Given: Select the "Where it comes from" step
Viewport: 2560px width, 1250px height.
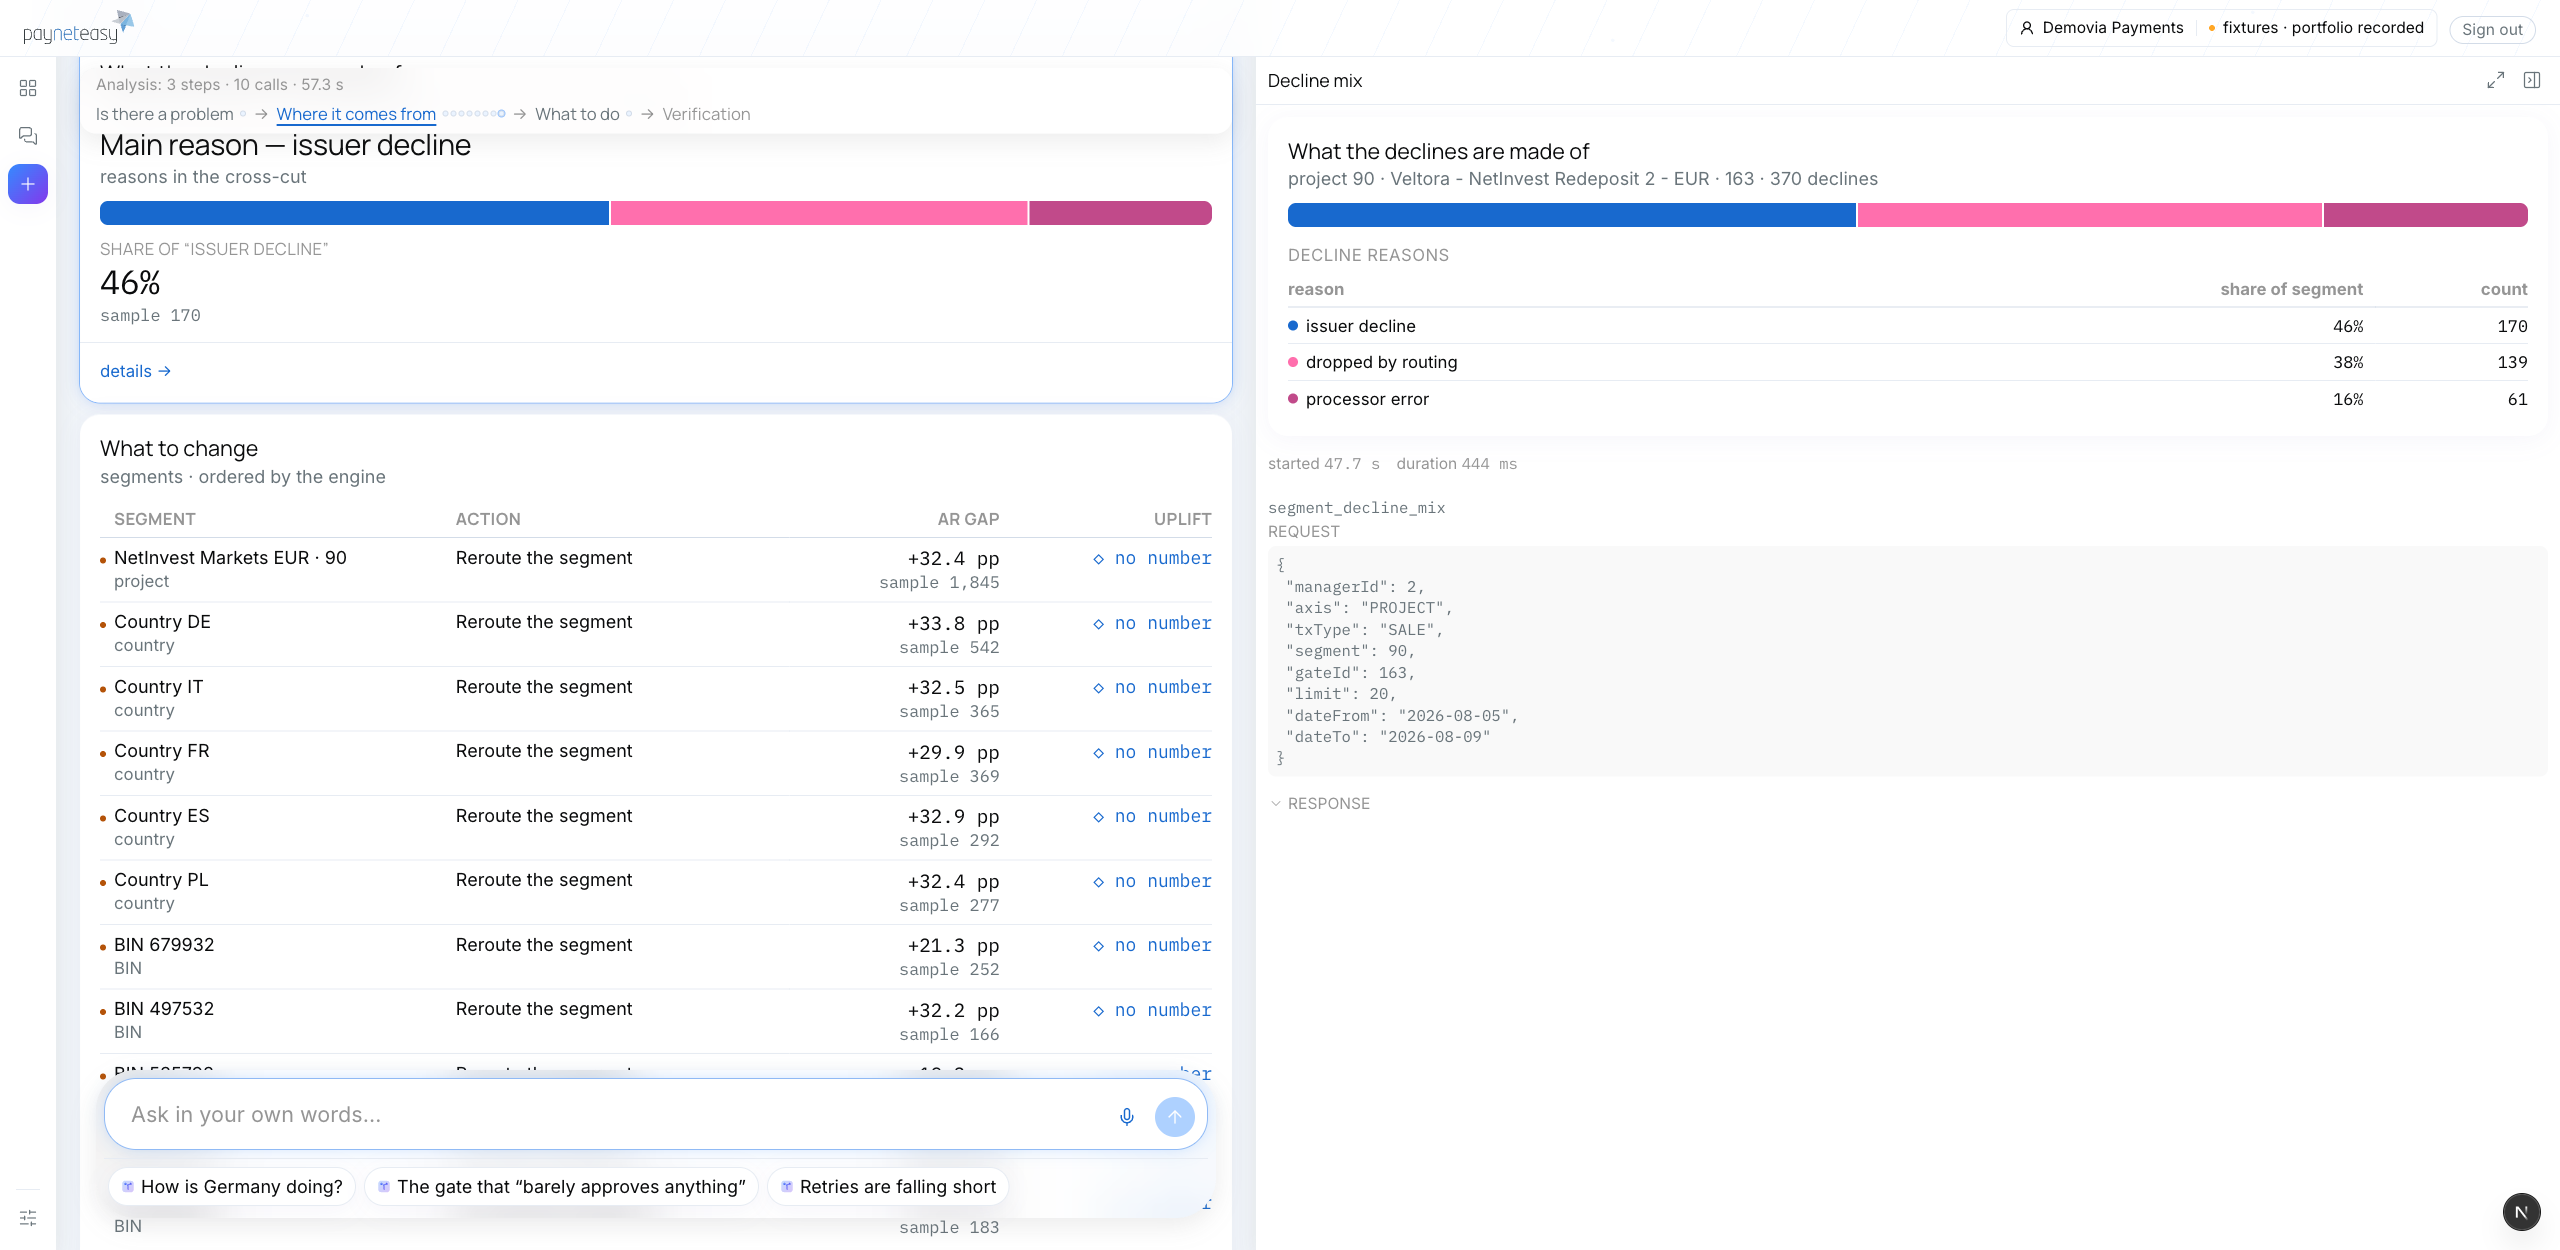Looking at the screenshot, I should coord(356,114).
